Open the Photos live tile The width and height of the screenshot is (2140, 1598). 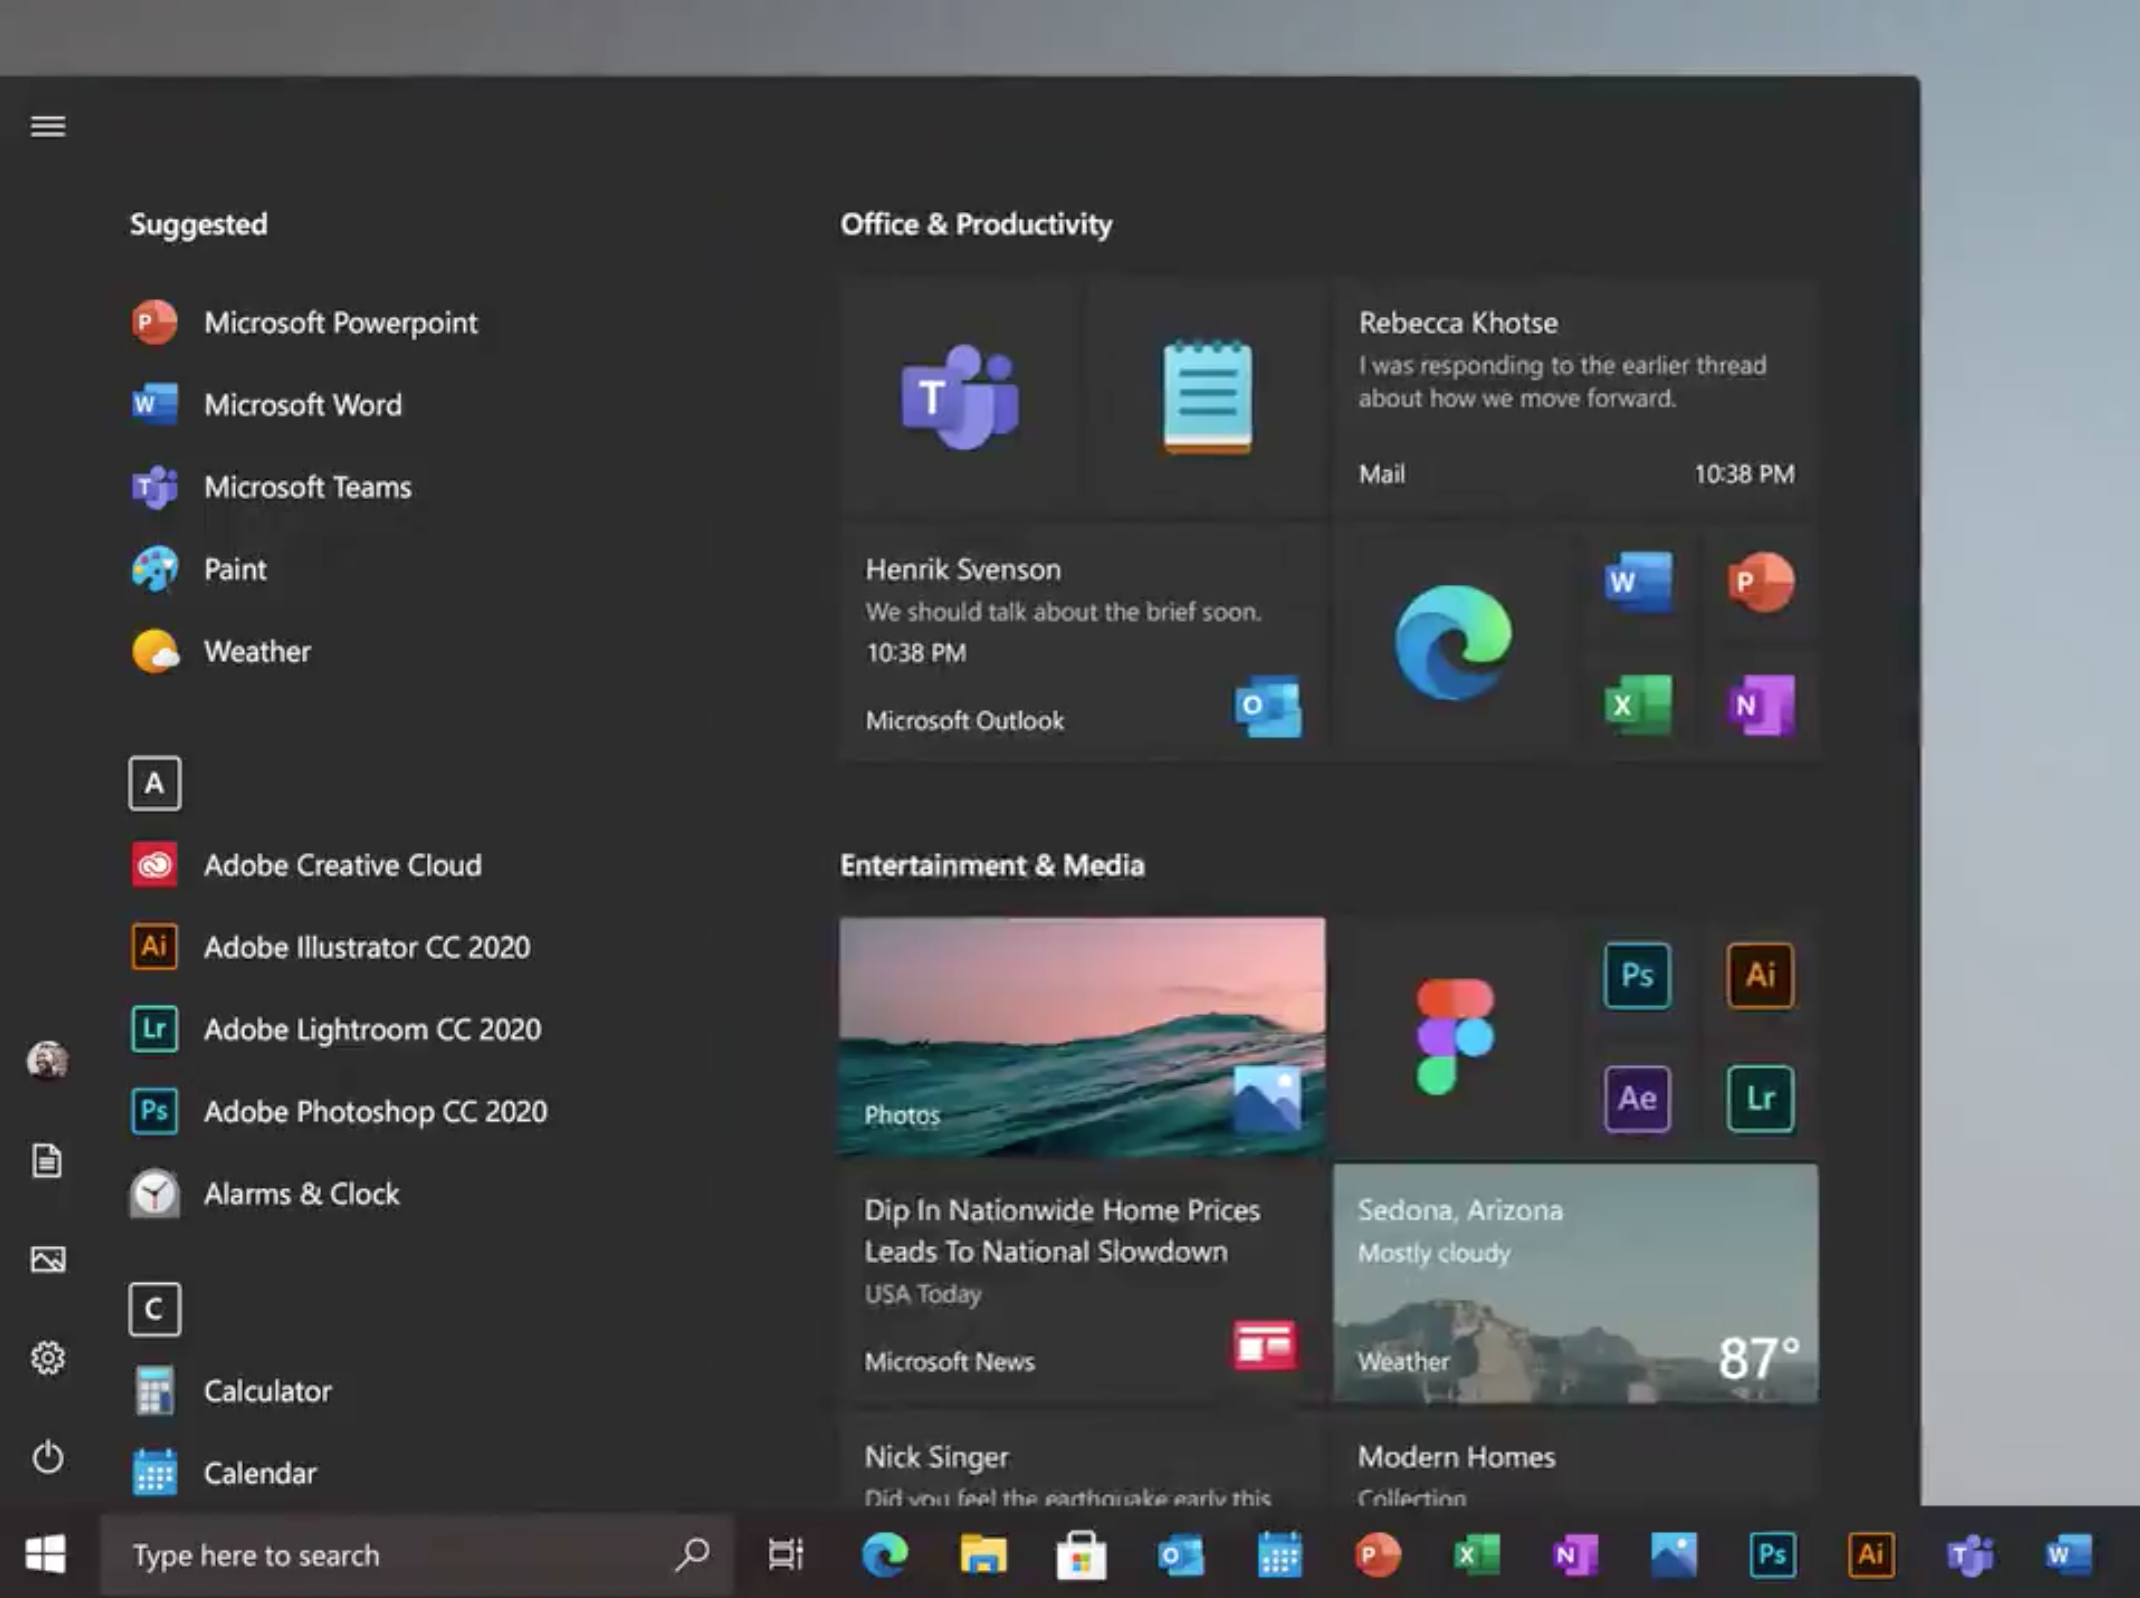(x=1083, y=1036)
